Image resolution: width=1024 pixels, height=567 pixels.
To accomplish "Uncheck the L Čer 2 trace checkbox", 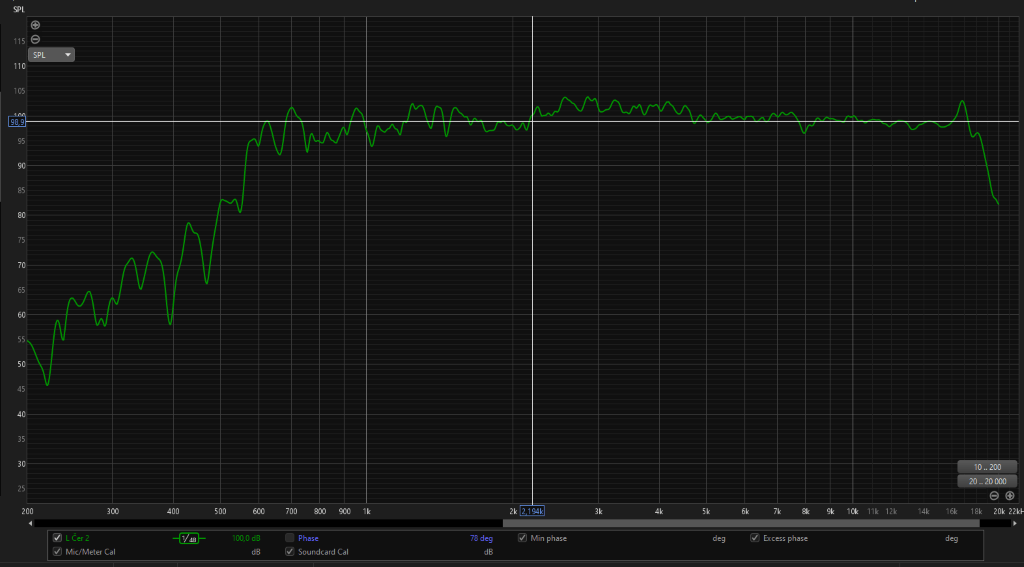I will click(x=57, y=538).
